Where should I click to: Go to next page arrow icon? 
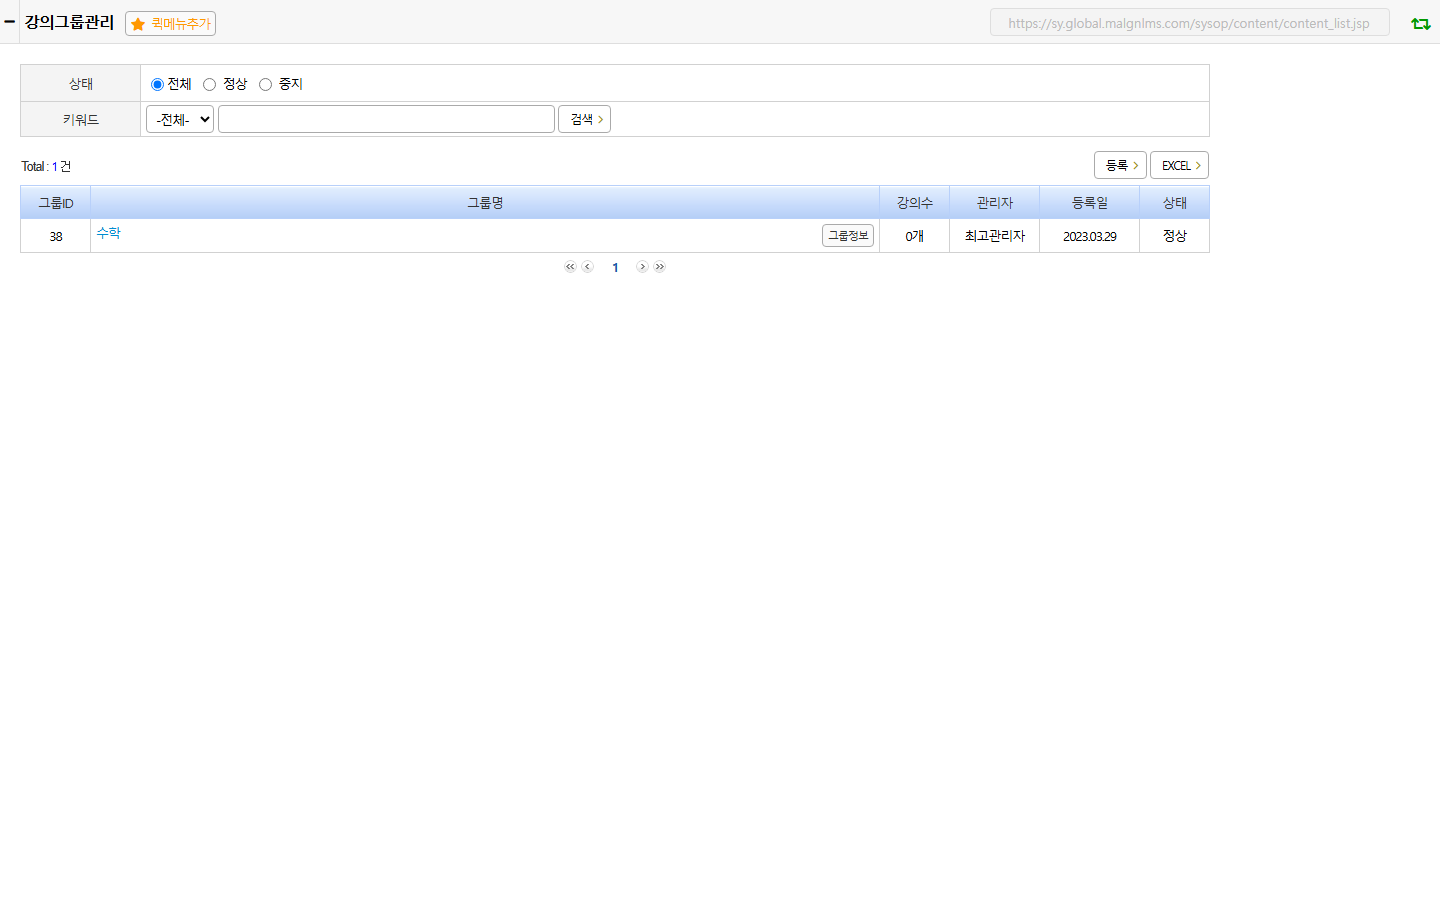pos(642,267)
